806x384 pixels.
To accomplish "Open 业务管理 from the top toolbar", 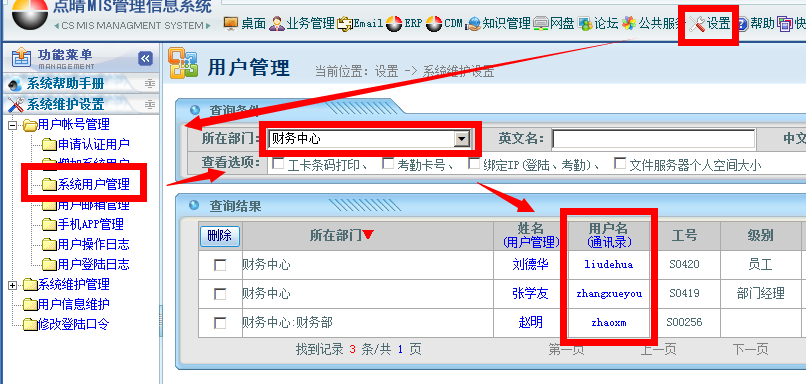I will click(x=277, y=23).
